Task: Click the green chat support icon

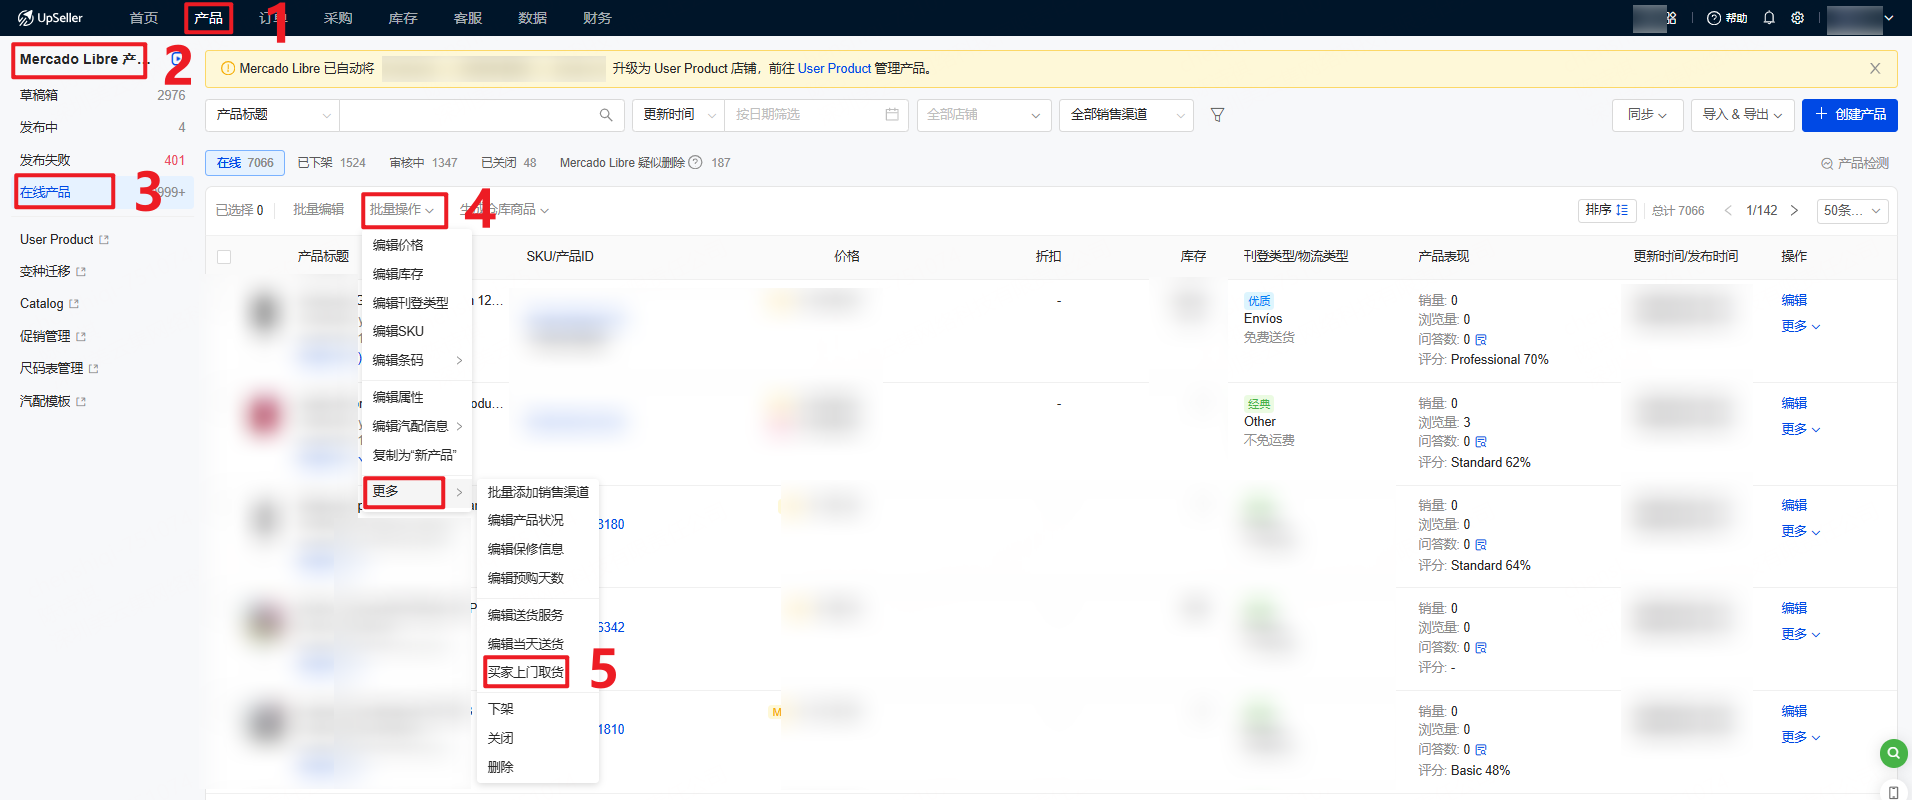Action: click(1893, 753)
